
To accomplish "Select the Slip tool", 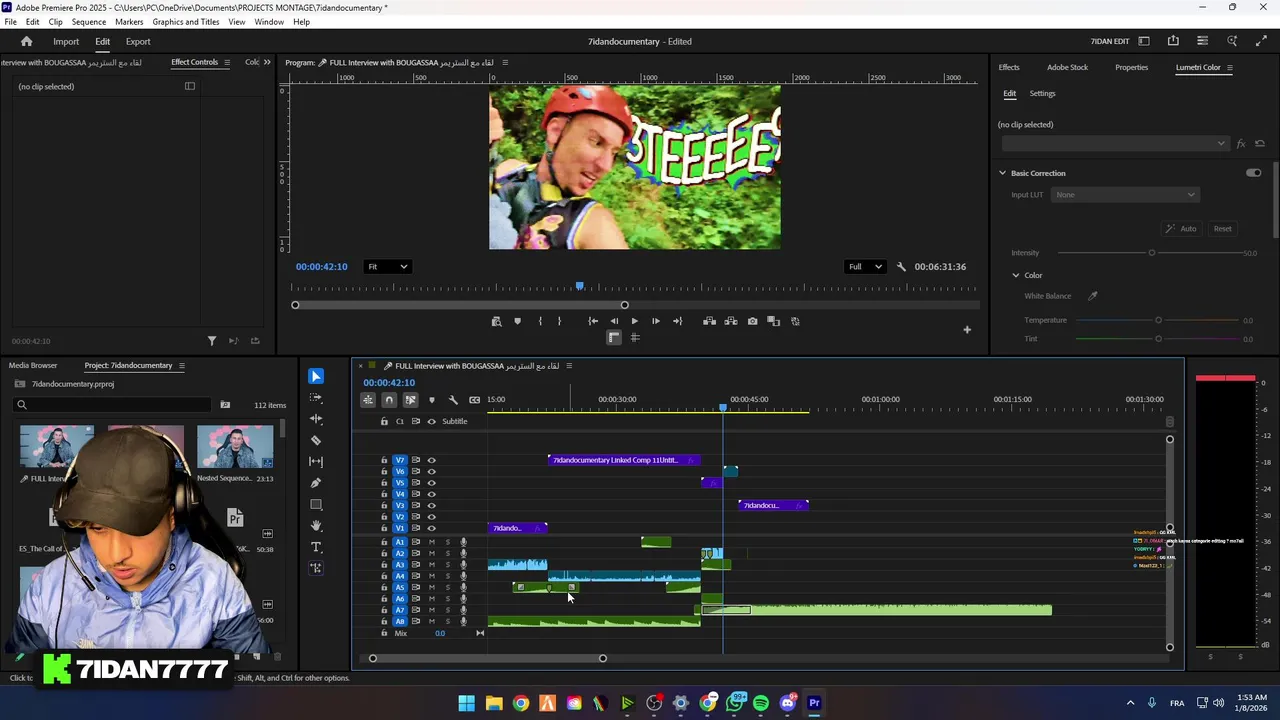I will [316, 461].
